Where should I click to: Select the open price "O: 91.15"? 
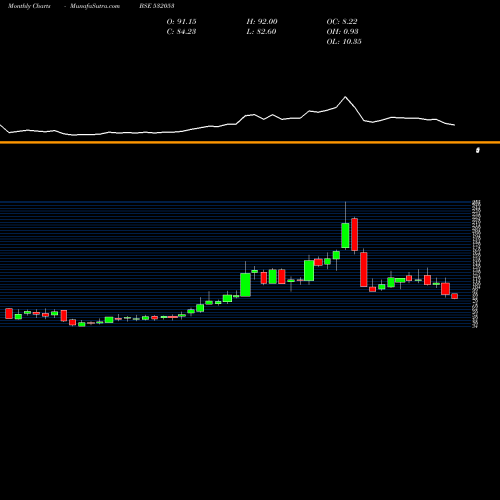181,22
